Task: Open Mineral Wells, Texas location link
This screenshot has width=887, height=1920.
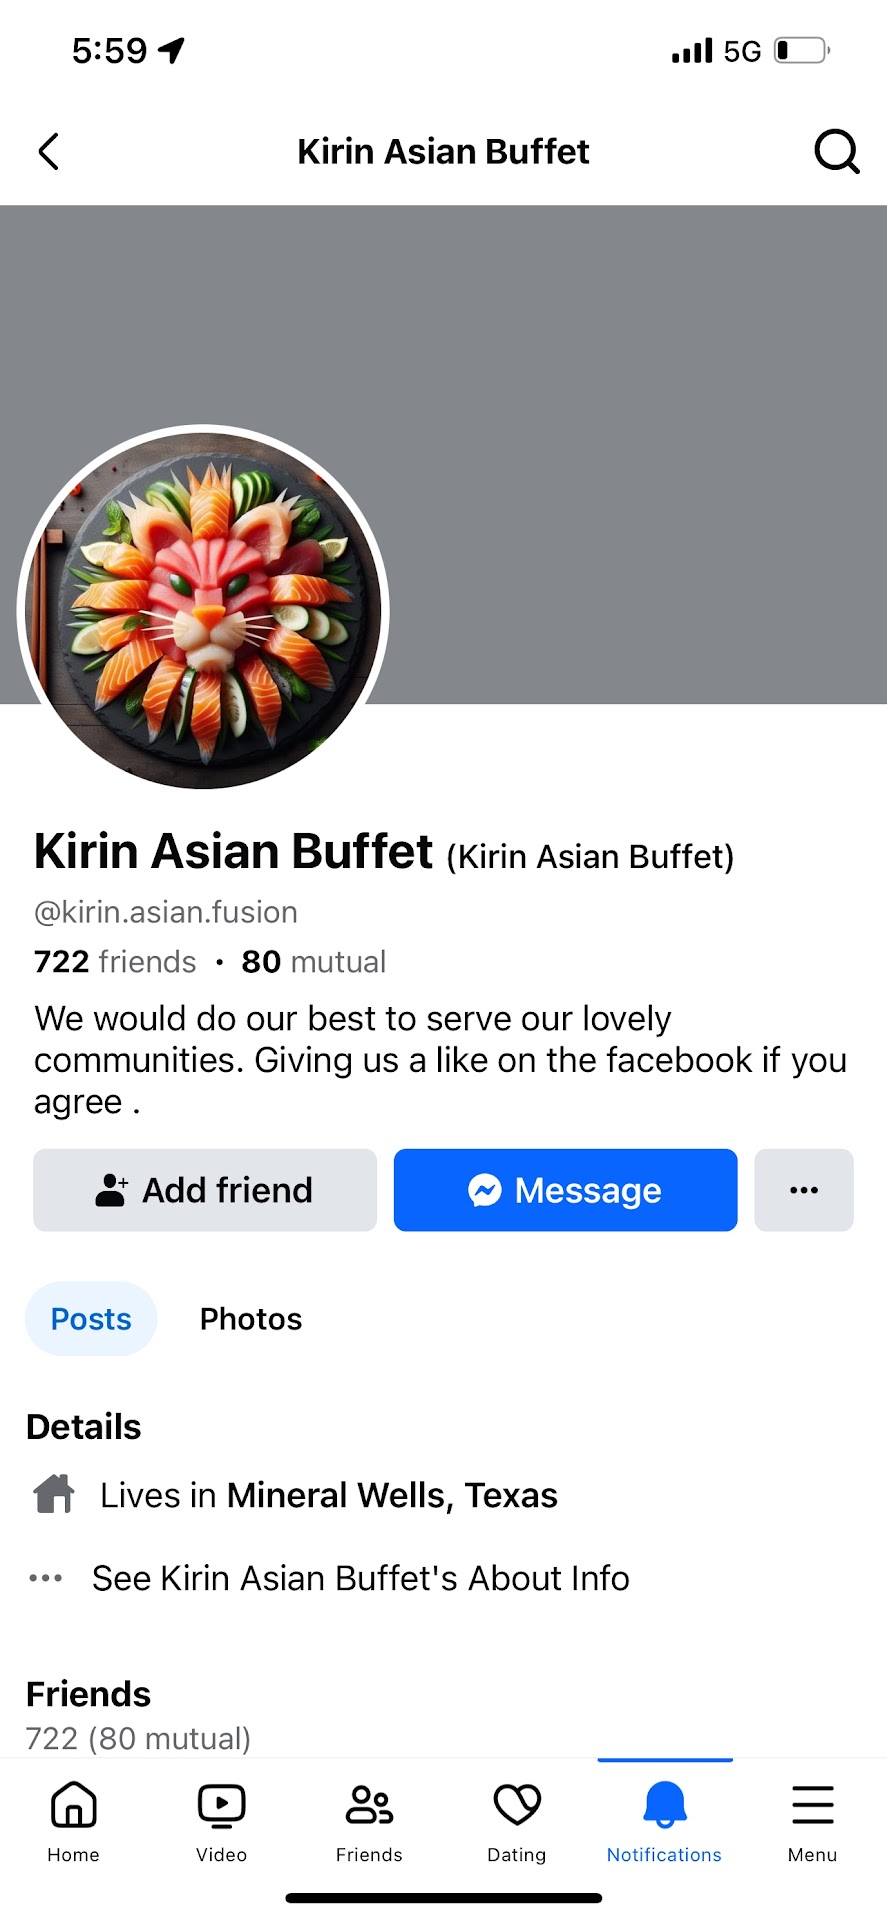Action: click(x=392, y=1495)
